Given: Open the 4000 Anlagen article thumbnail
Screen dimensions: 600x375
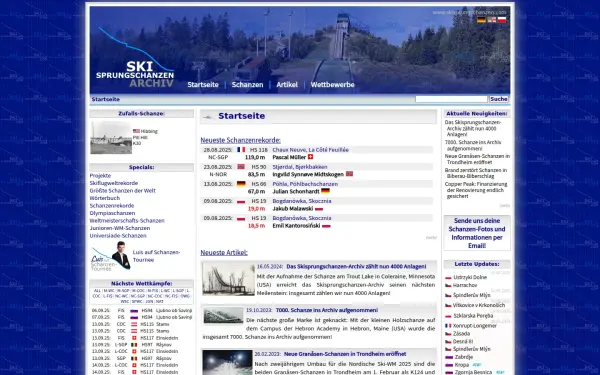Looking at the screenshot, I should point(228,279).
